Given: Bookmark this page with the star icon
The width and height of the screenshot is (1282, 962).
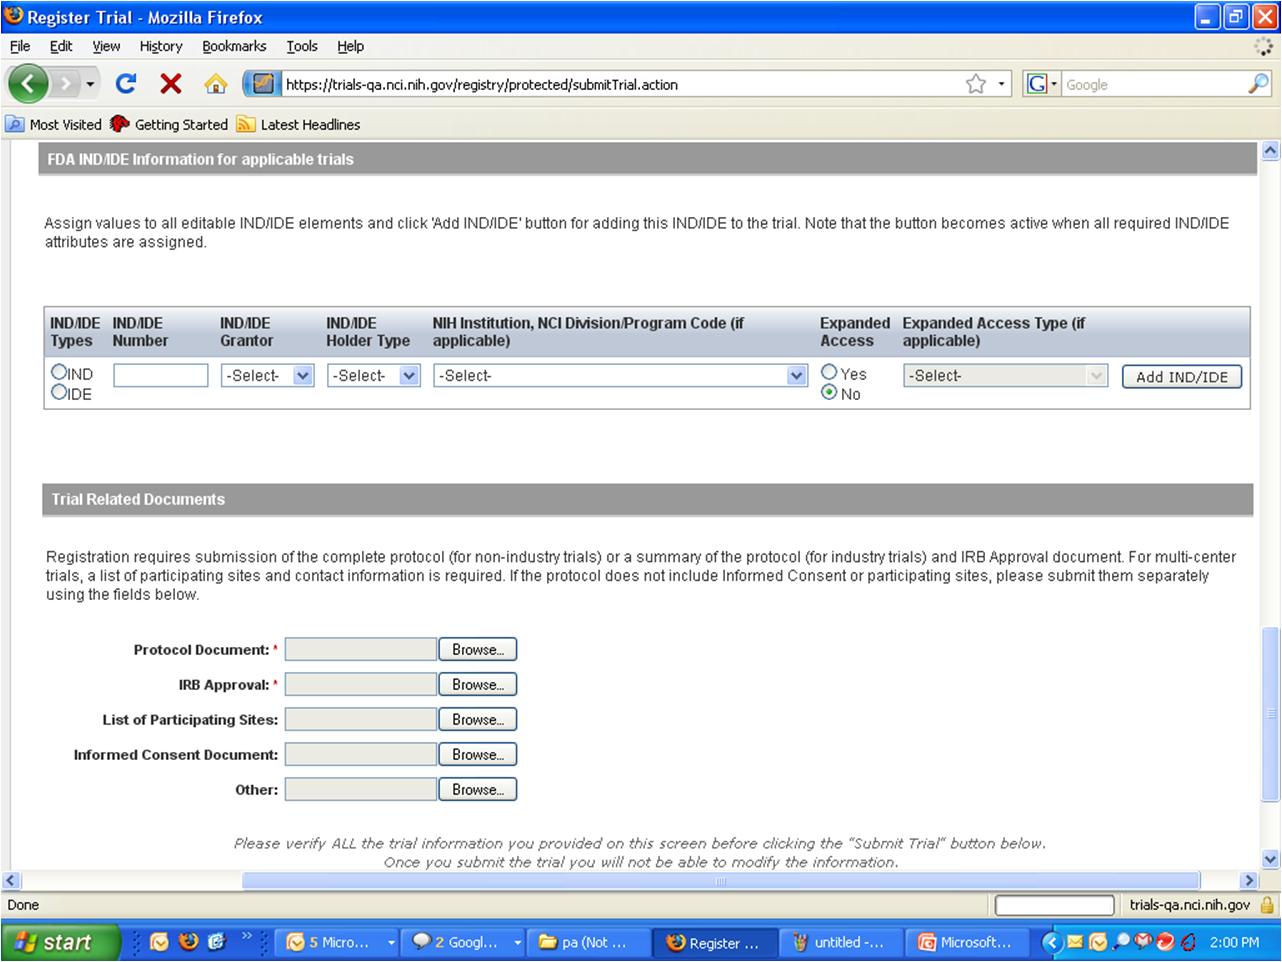Looking at the screenshot, I should (x=976, y=85).
